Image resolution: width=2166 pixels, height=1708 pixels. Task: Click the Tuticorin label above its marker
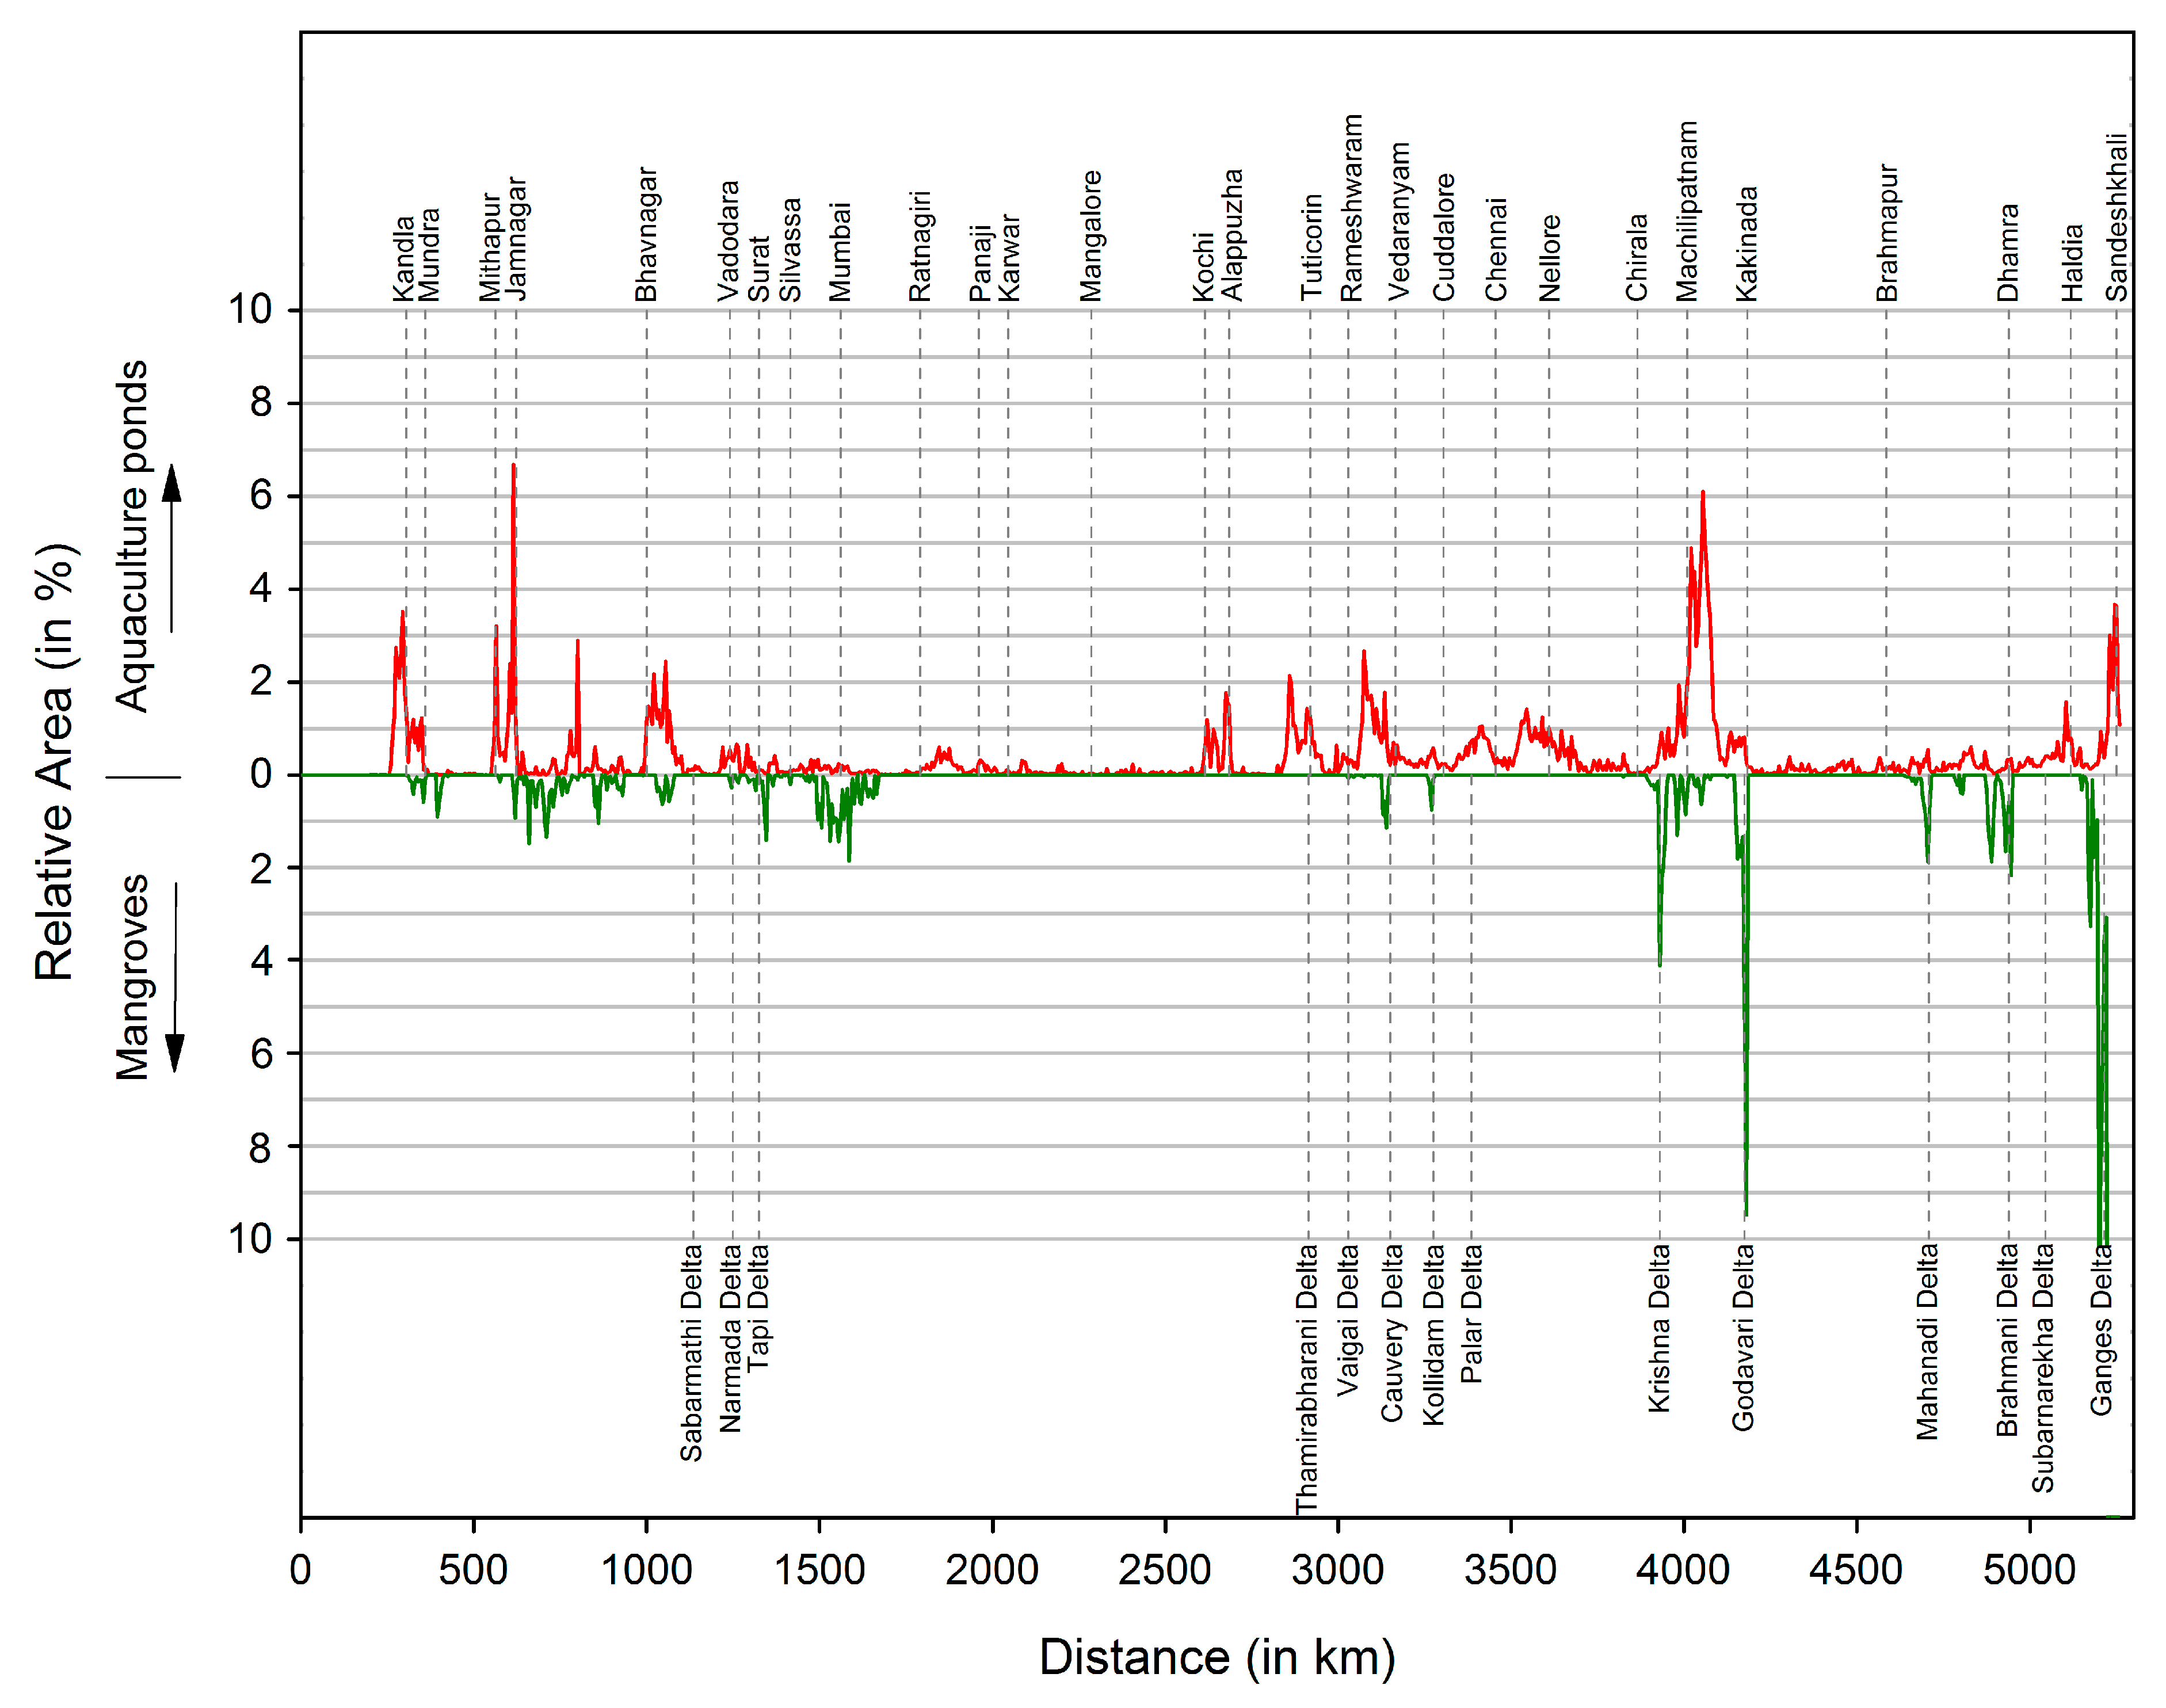(1311, 250)
